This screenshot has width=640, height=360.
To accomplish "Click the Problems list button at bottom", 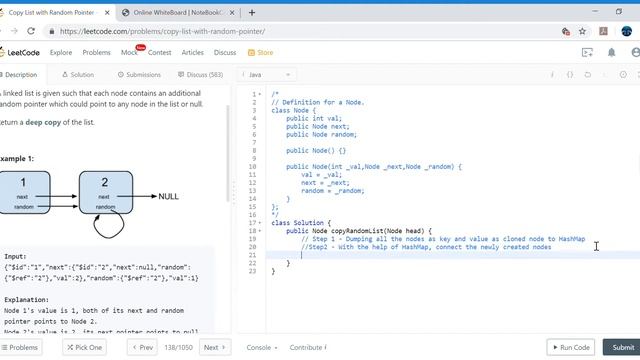I will point(20,347).
